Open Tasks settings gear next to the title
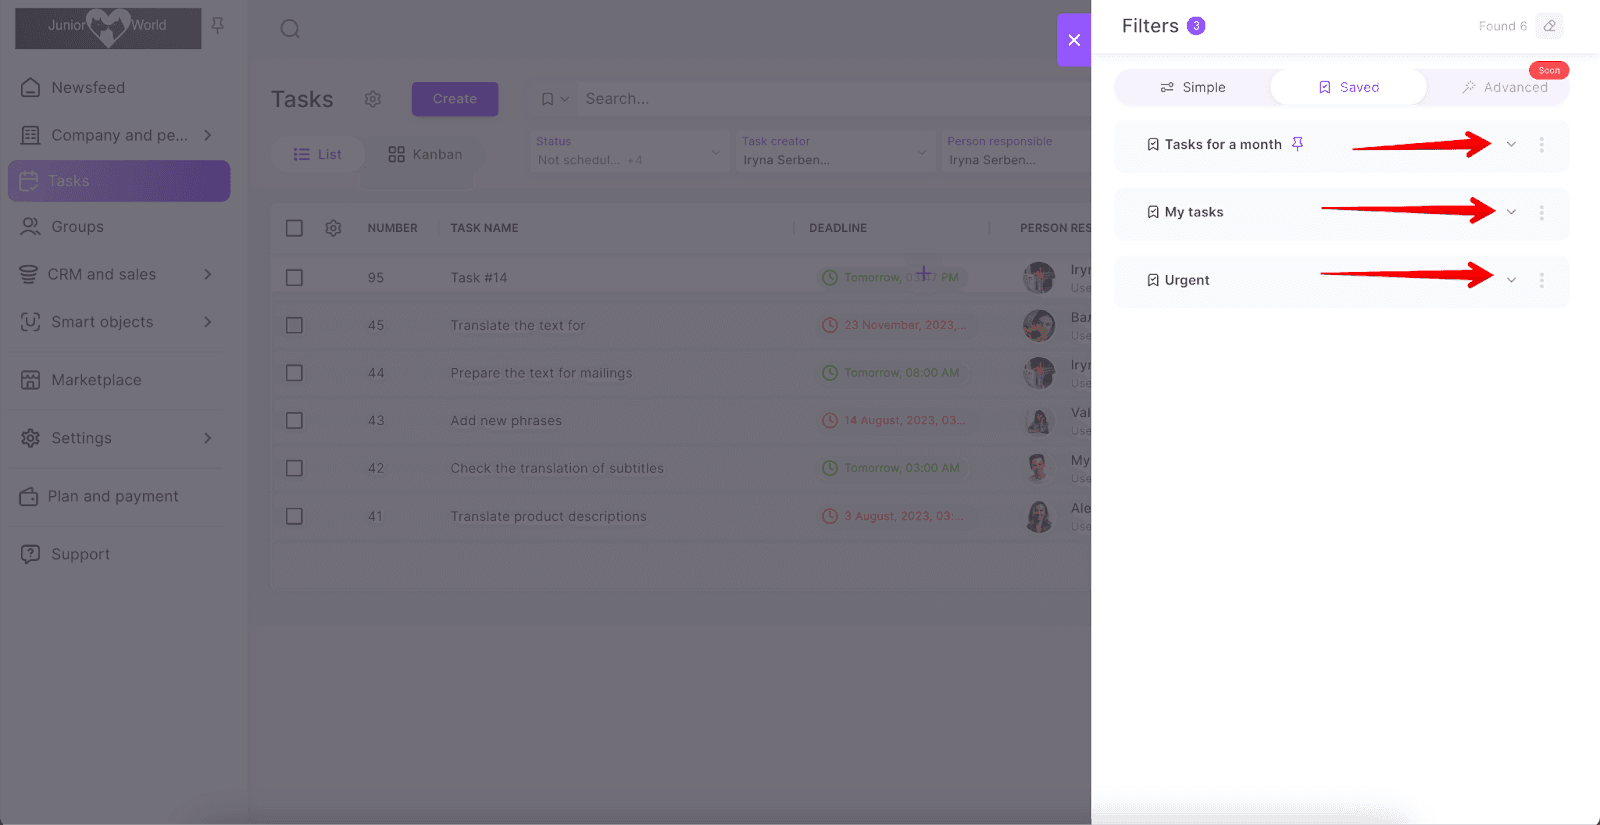This screenshot has height=825, width=1600. click(373, 99)
